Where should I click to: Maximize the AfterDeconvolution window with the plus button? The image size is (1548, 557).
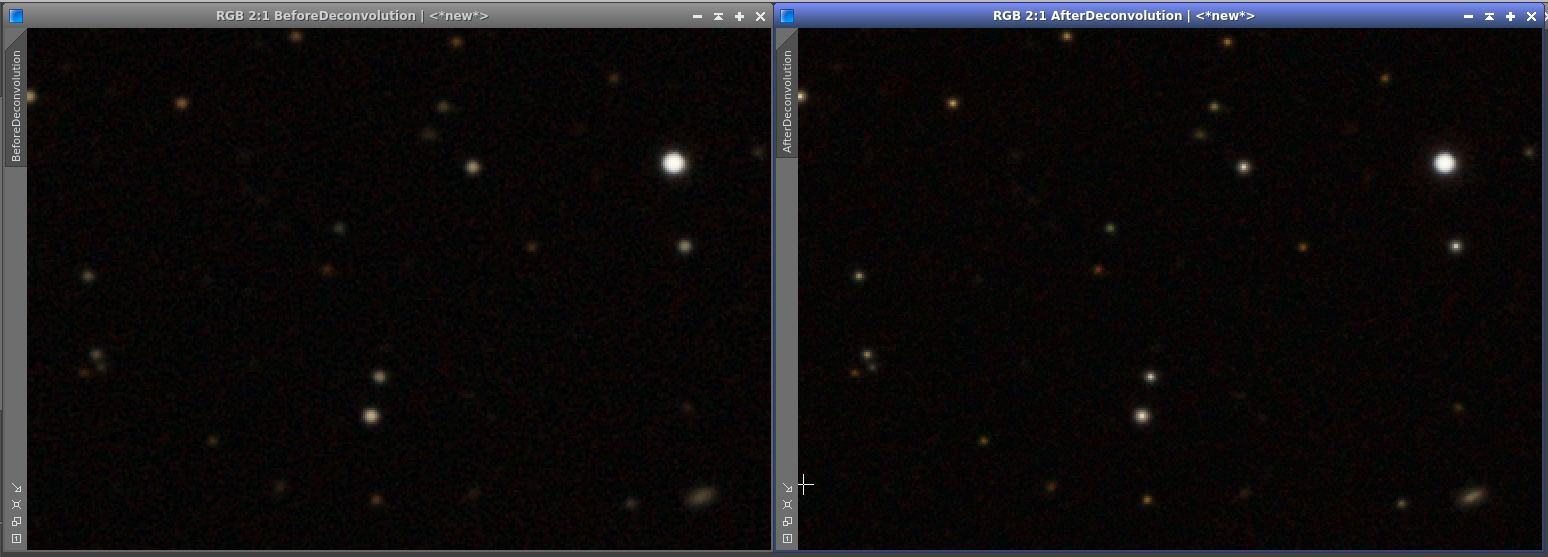(x=1510, y=17)
